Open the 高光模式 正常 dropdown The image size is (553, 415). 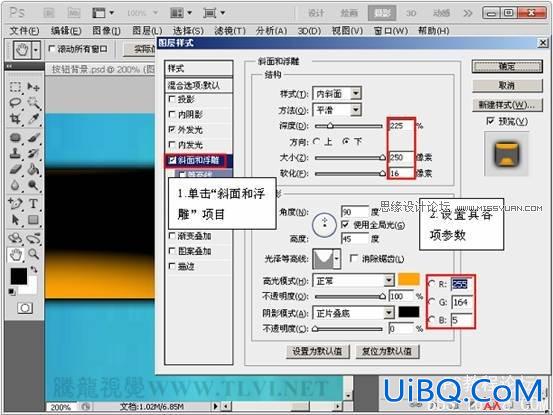389,281
